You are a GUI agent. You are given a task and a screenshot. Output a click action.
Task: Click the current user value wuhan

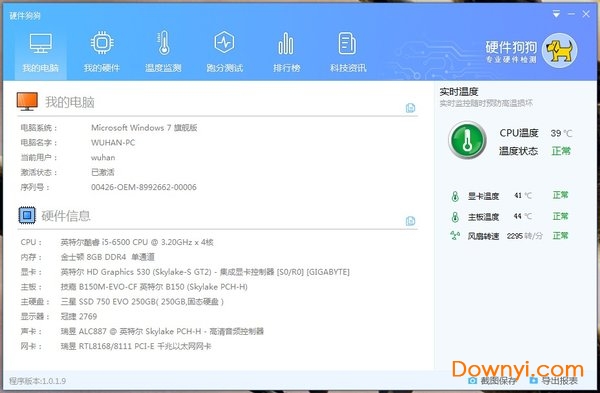tap(103, 158)
